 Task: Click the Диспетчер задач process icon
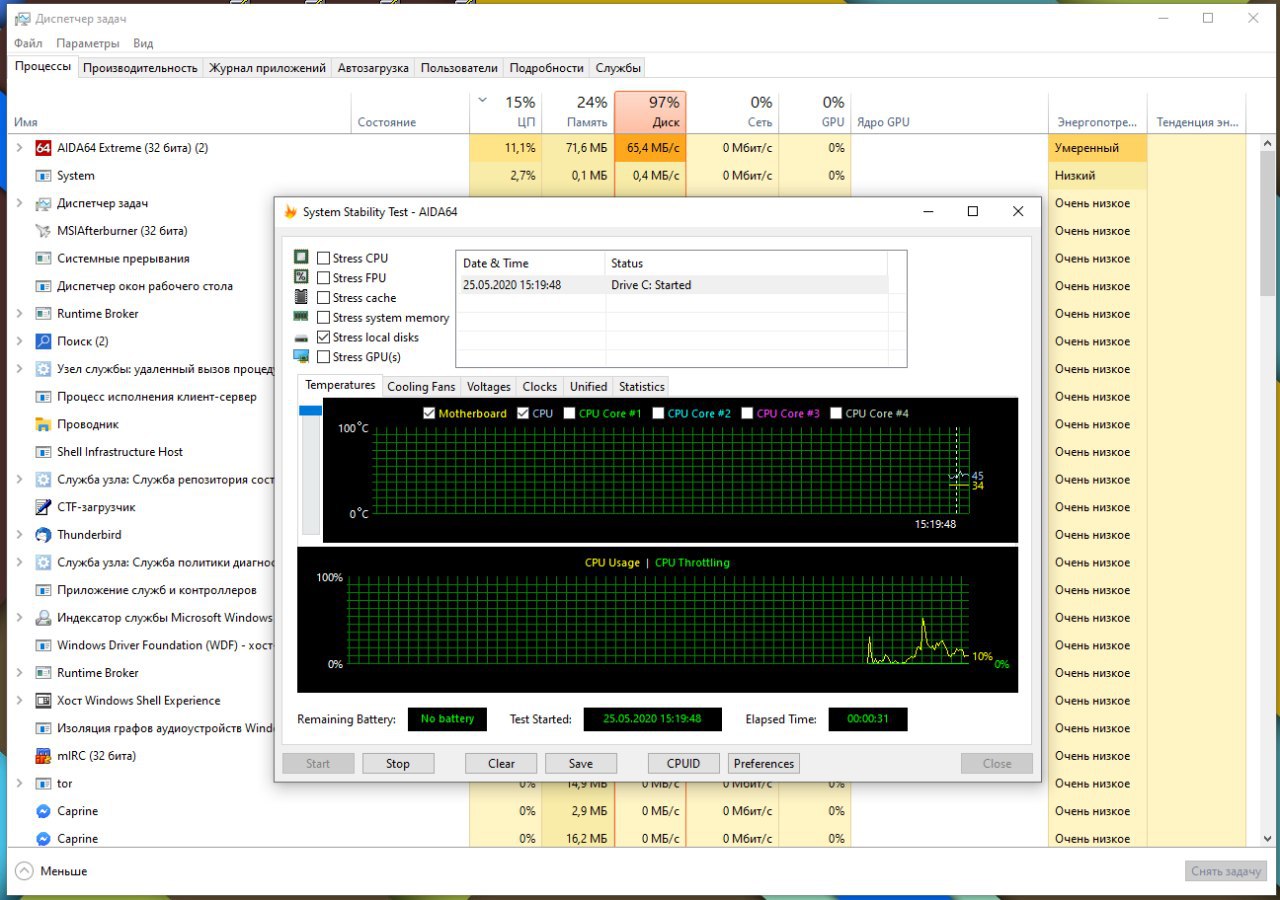pos(43,203)
